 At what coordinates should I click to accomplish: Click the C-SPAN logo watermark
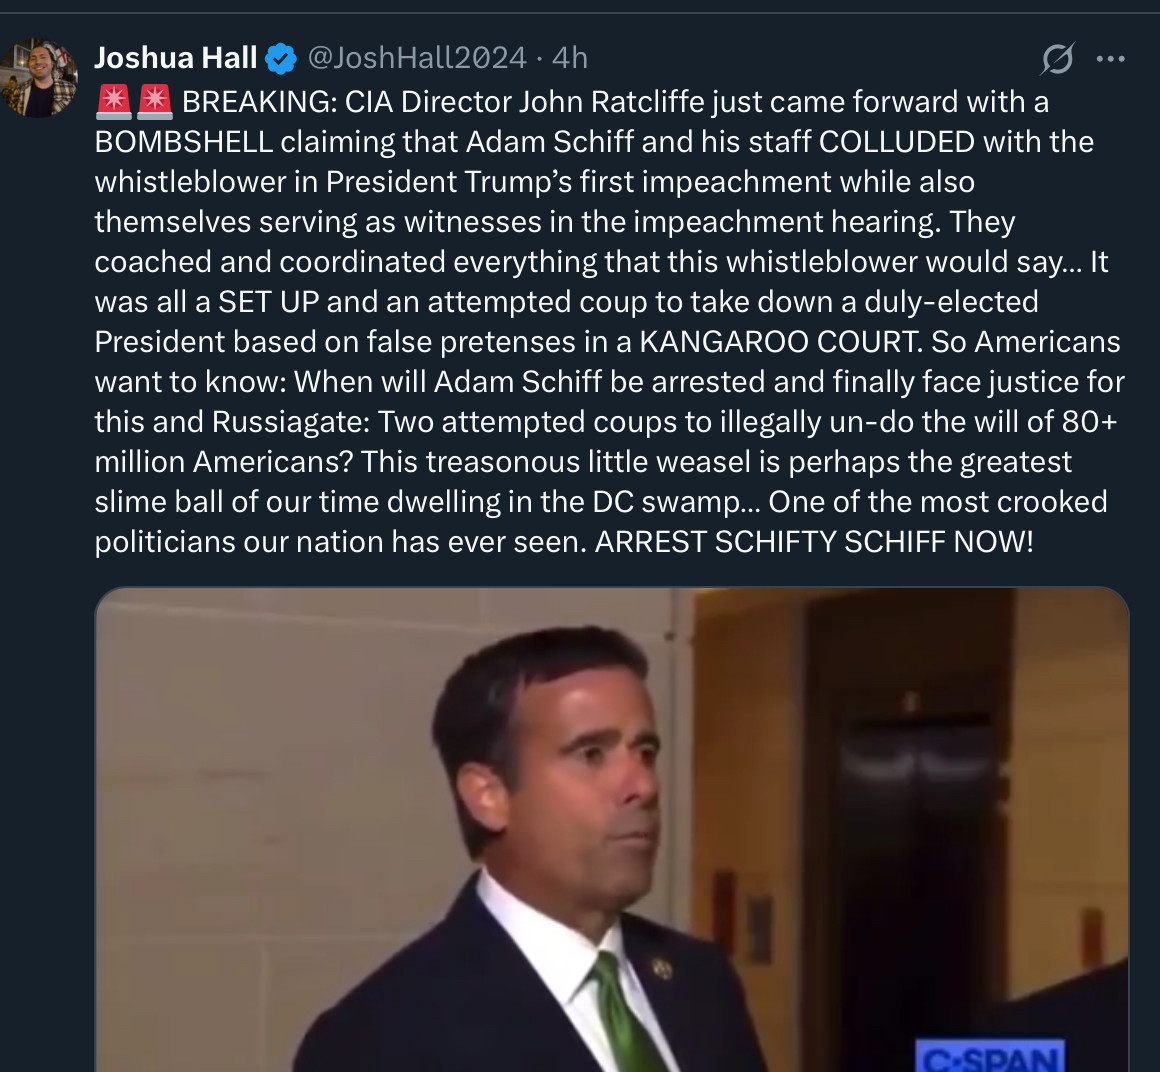pyautogui.click(x=988, y=1056)
